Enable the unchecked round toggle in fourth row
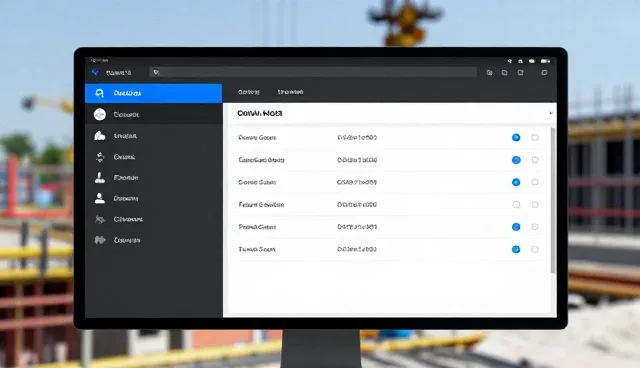Viewport: 640px width, 368px height. 516,204
